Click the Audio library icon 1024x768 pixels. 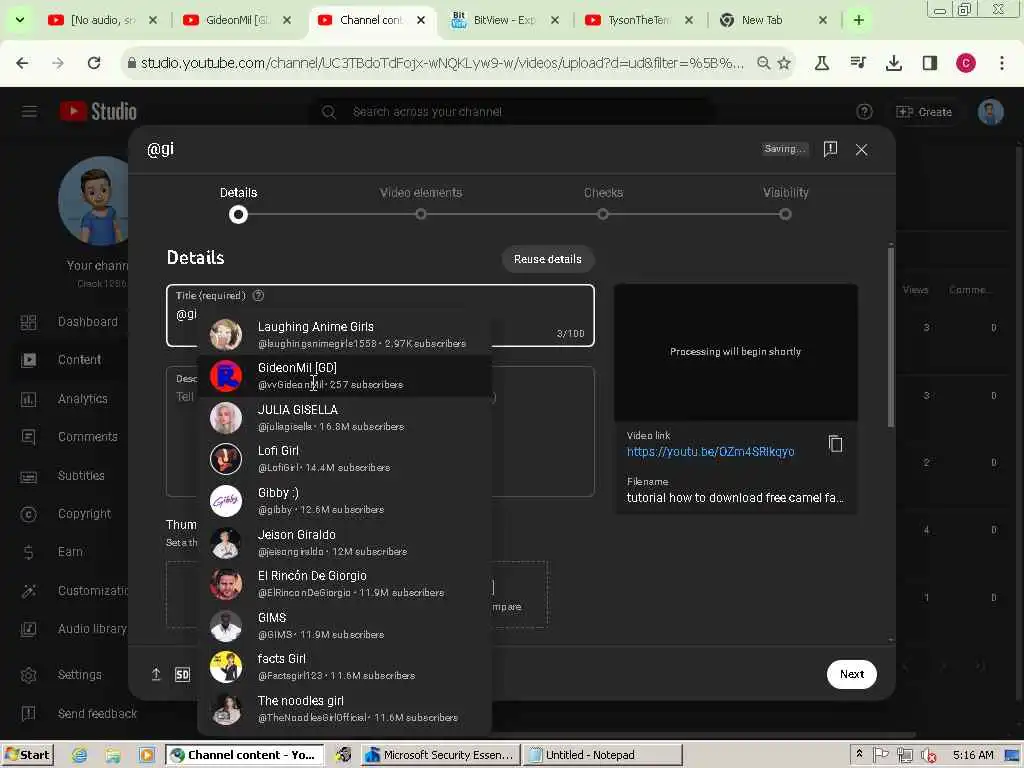pos(29,629)
